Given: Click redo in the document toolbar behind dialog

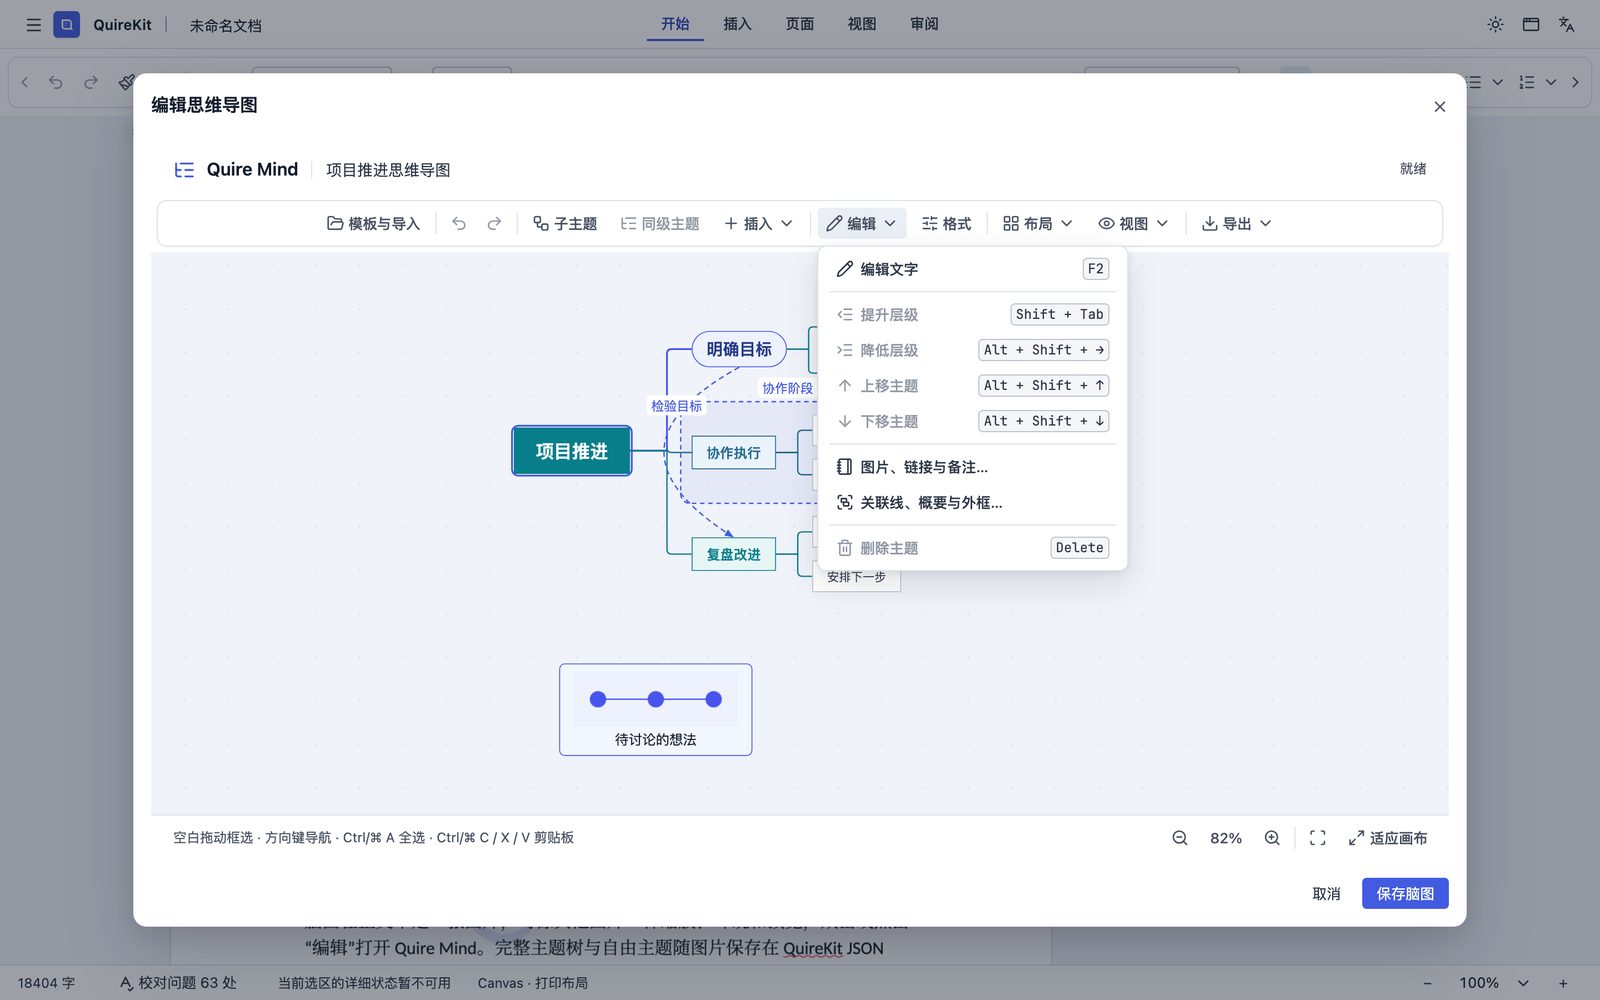Looking at the screenshot, I should coord(91,82).
